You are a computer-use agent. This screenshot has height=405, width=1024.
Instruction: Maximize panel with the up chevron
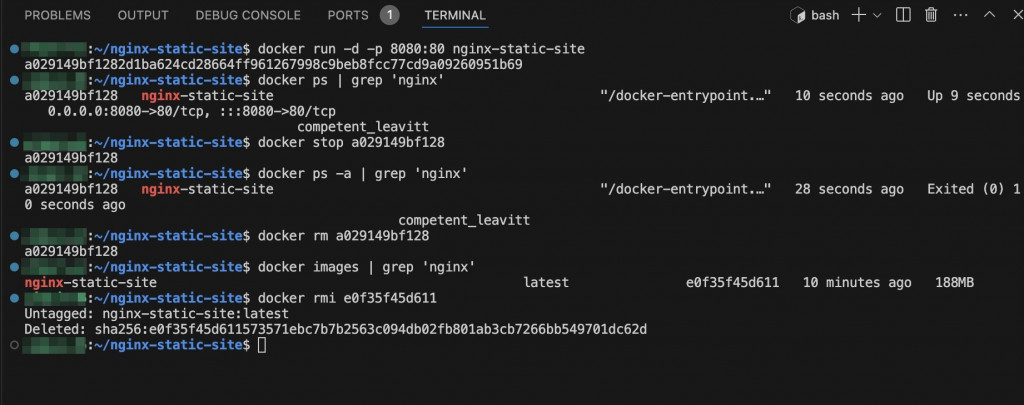click(989, 14)
